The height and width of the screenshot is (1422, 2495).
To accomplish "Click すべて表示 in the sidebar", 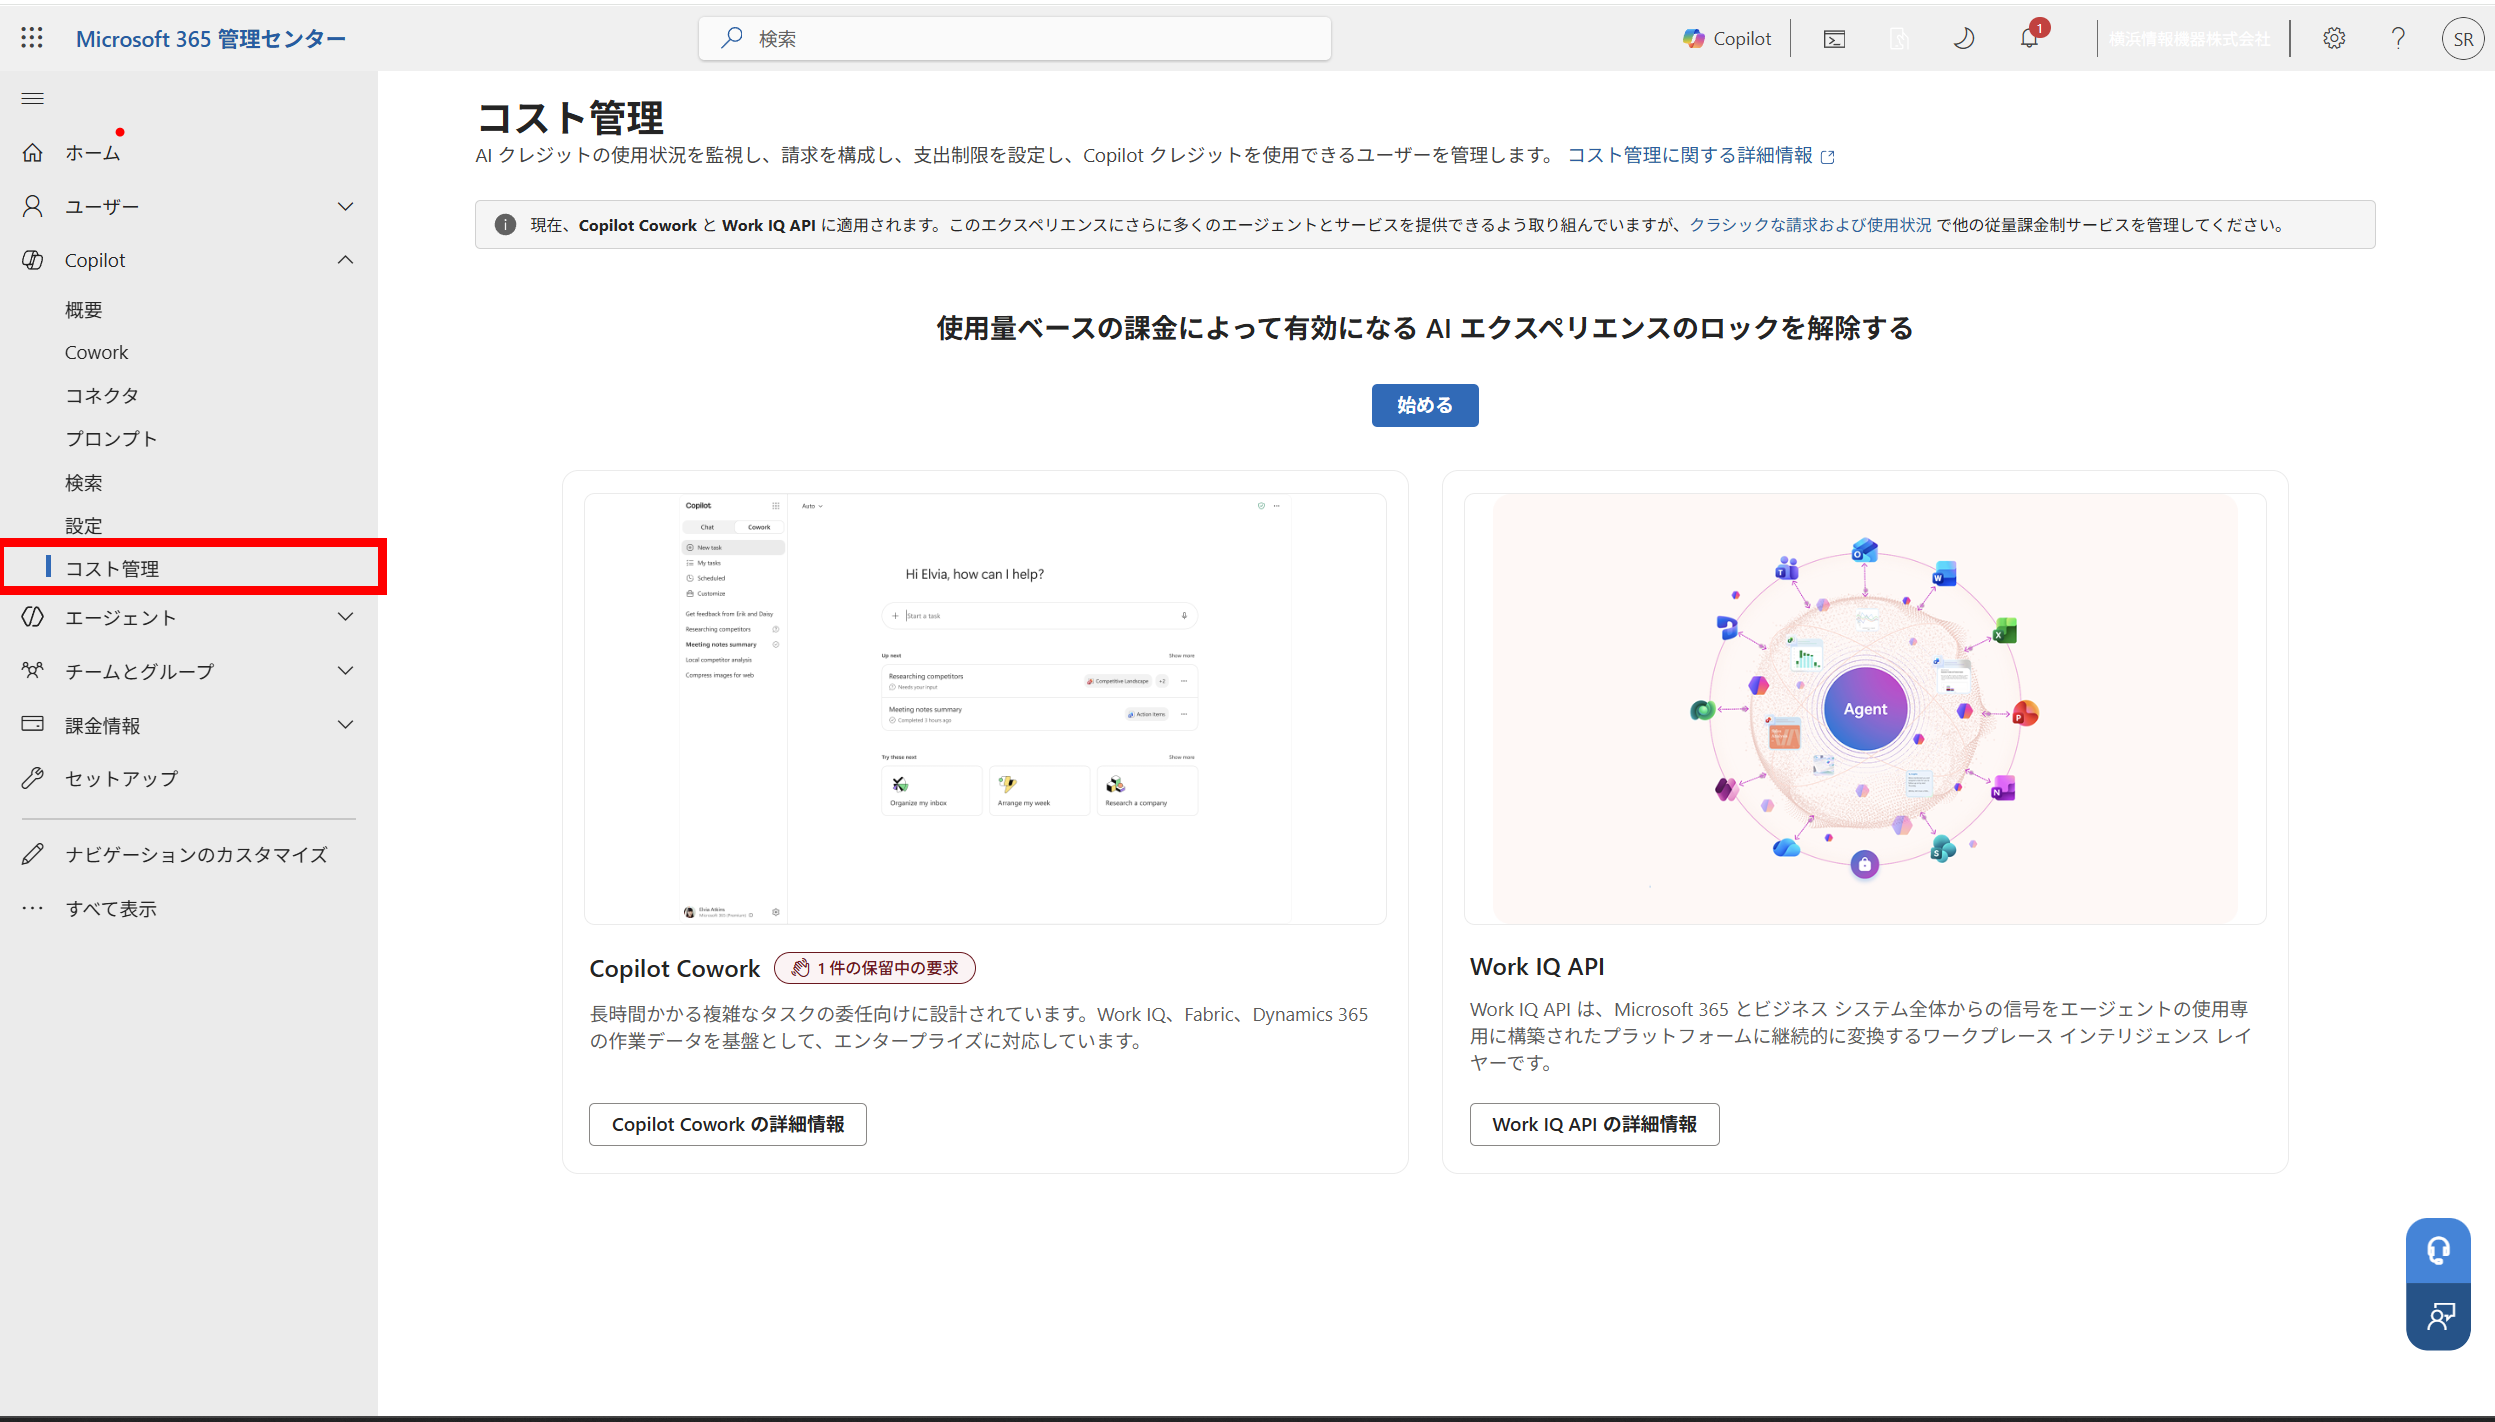I will tap(111, 908).
